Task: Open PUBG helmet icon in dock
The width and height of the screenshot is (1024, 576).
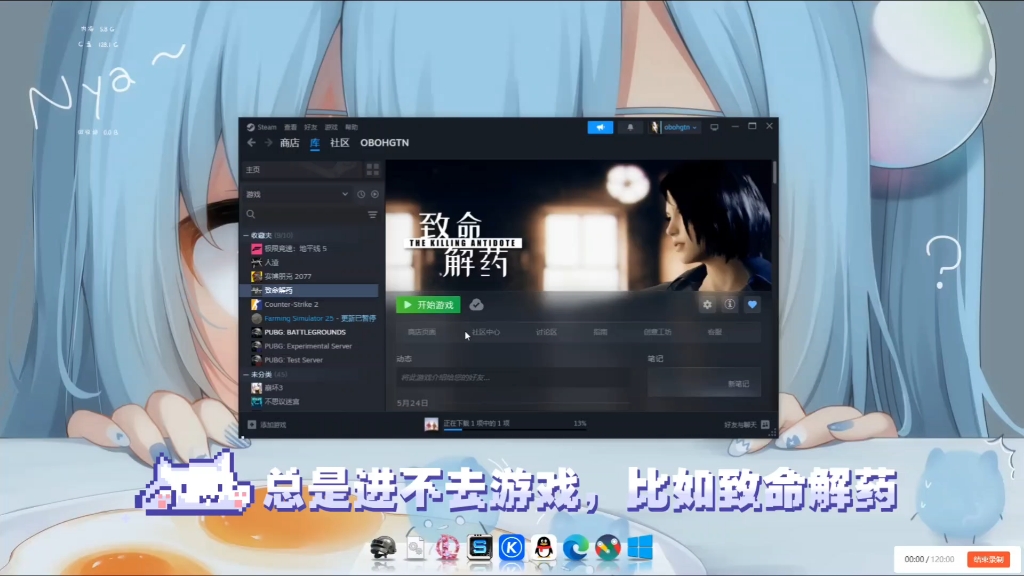Action: coord(383,548)
